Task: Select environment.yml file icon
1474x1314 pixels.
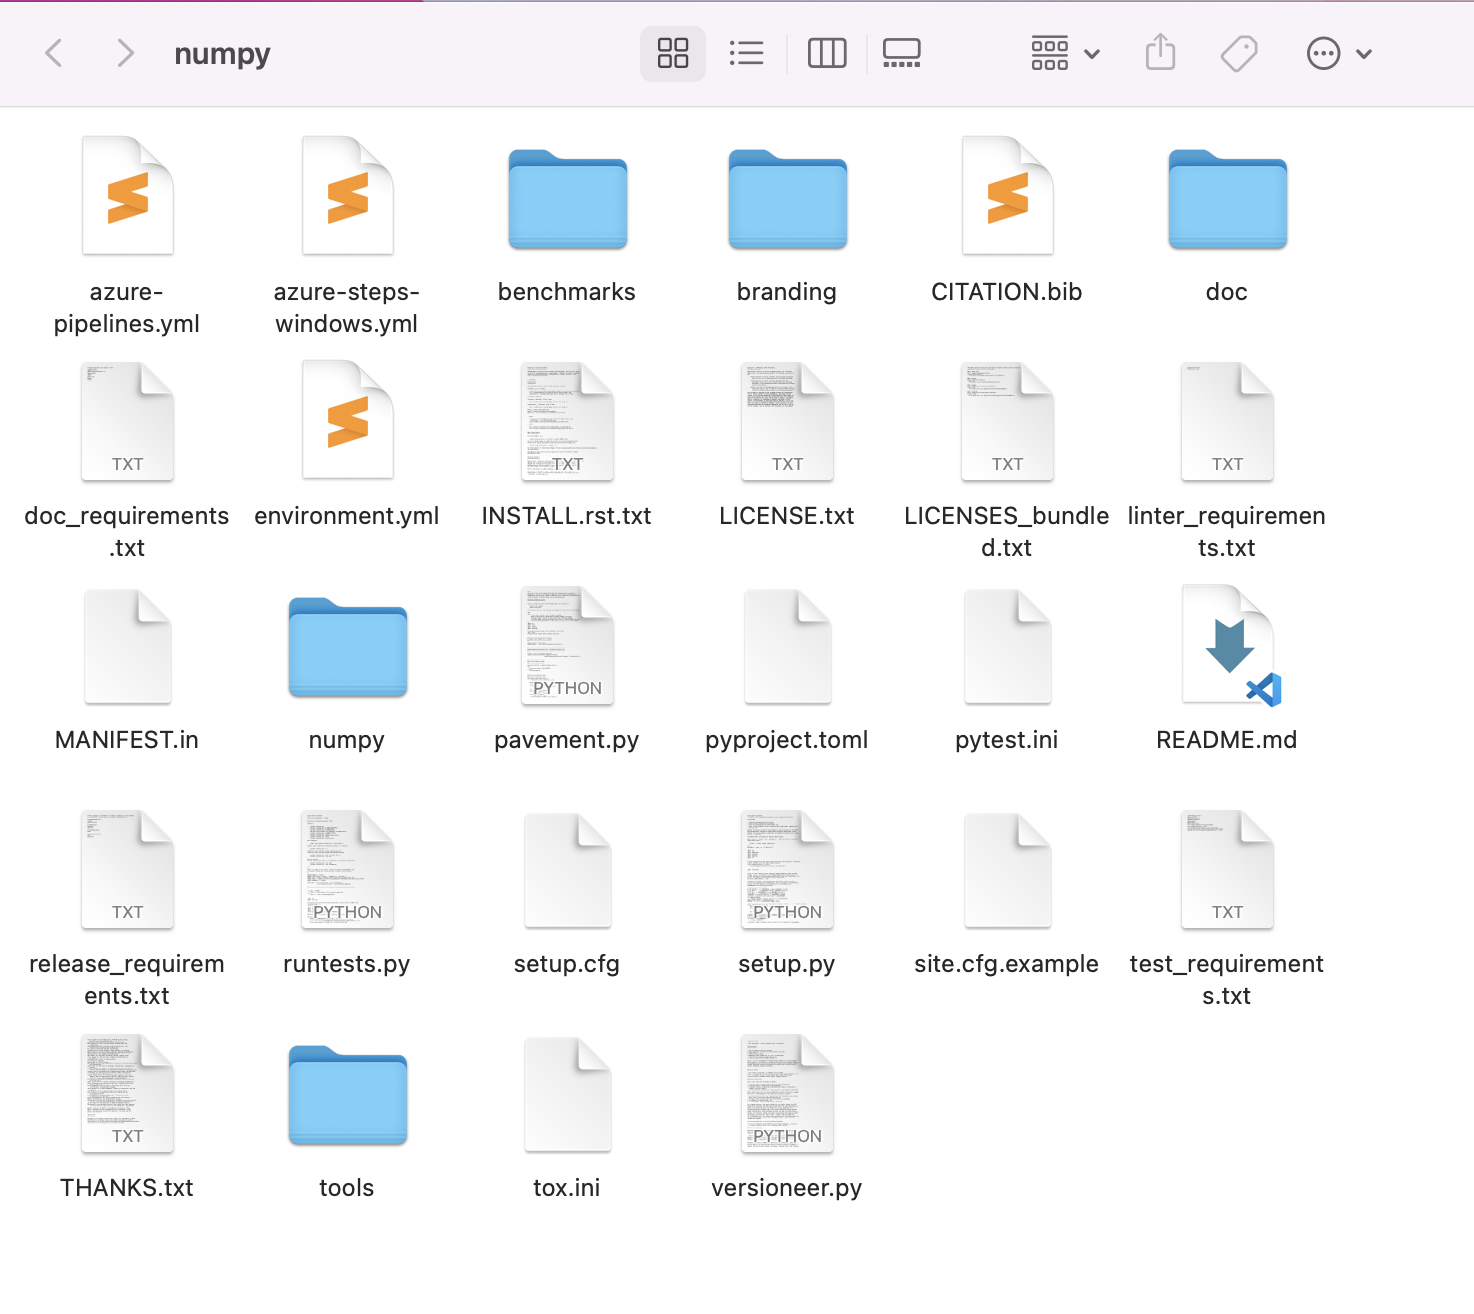Action: point(348,419)
